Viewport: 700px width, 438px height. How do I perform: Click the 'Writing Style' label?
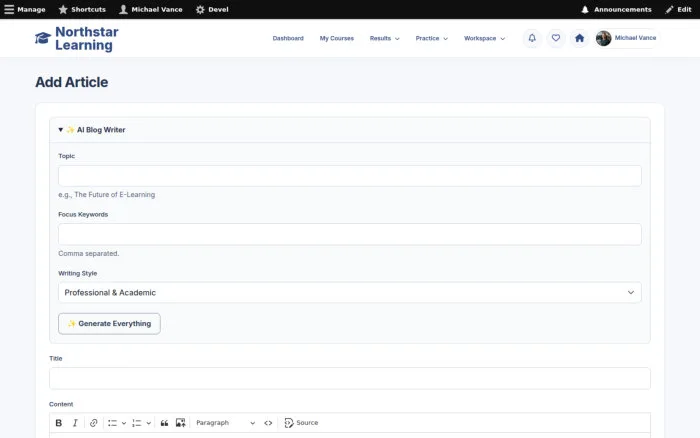[78, 273]
